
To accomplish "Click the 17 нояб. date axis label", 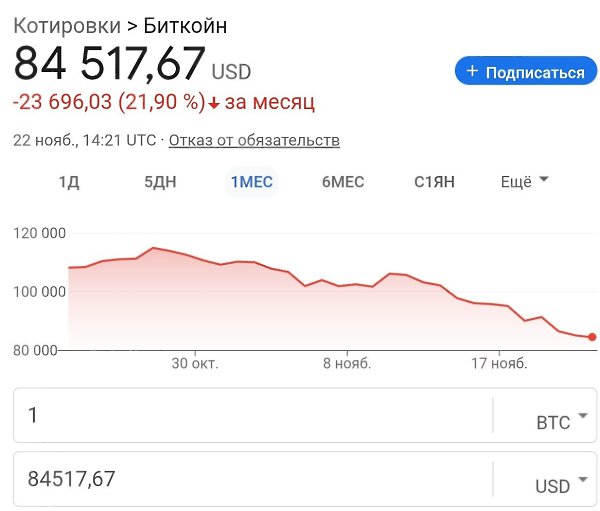I will (x=500, y=363).
